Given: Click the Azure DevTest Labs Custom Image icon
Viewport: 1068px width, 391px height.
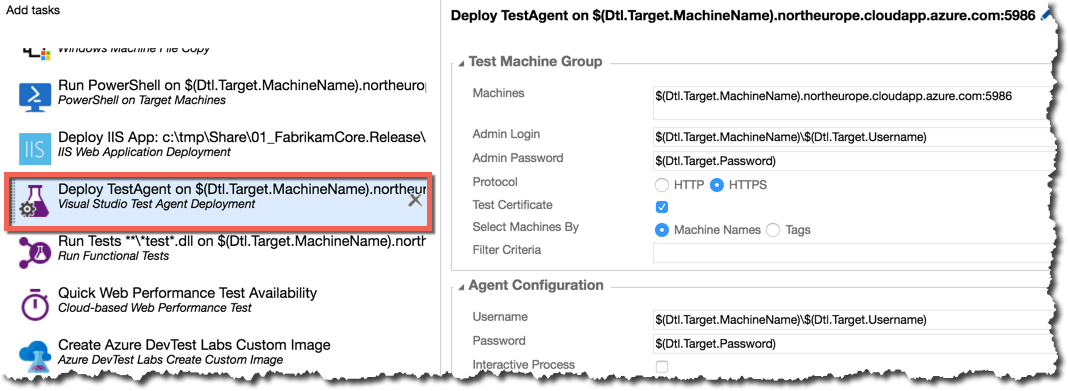Looking at the screenshot, I should click(x=34, y=356).
